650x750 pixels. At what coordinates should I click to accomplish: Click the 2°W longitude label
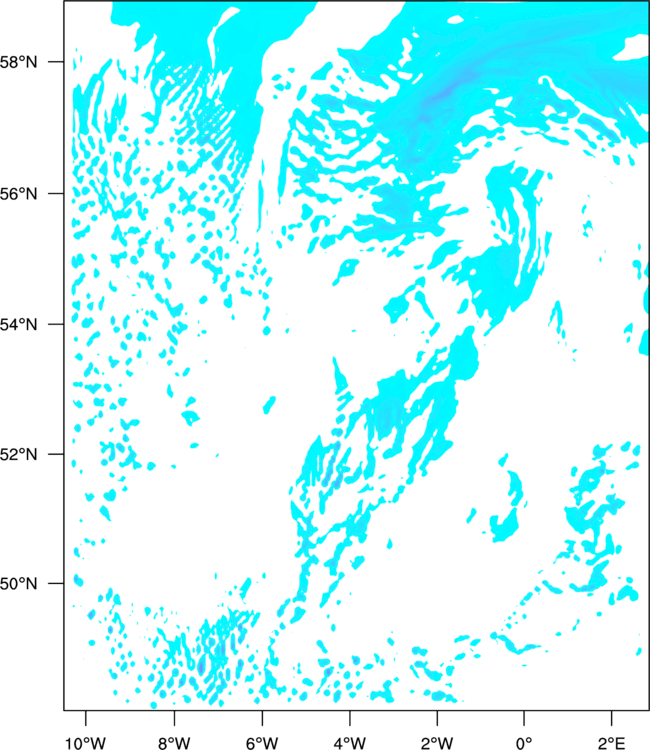tap(437, 742)
